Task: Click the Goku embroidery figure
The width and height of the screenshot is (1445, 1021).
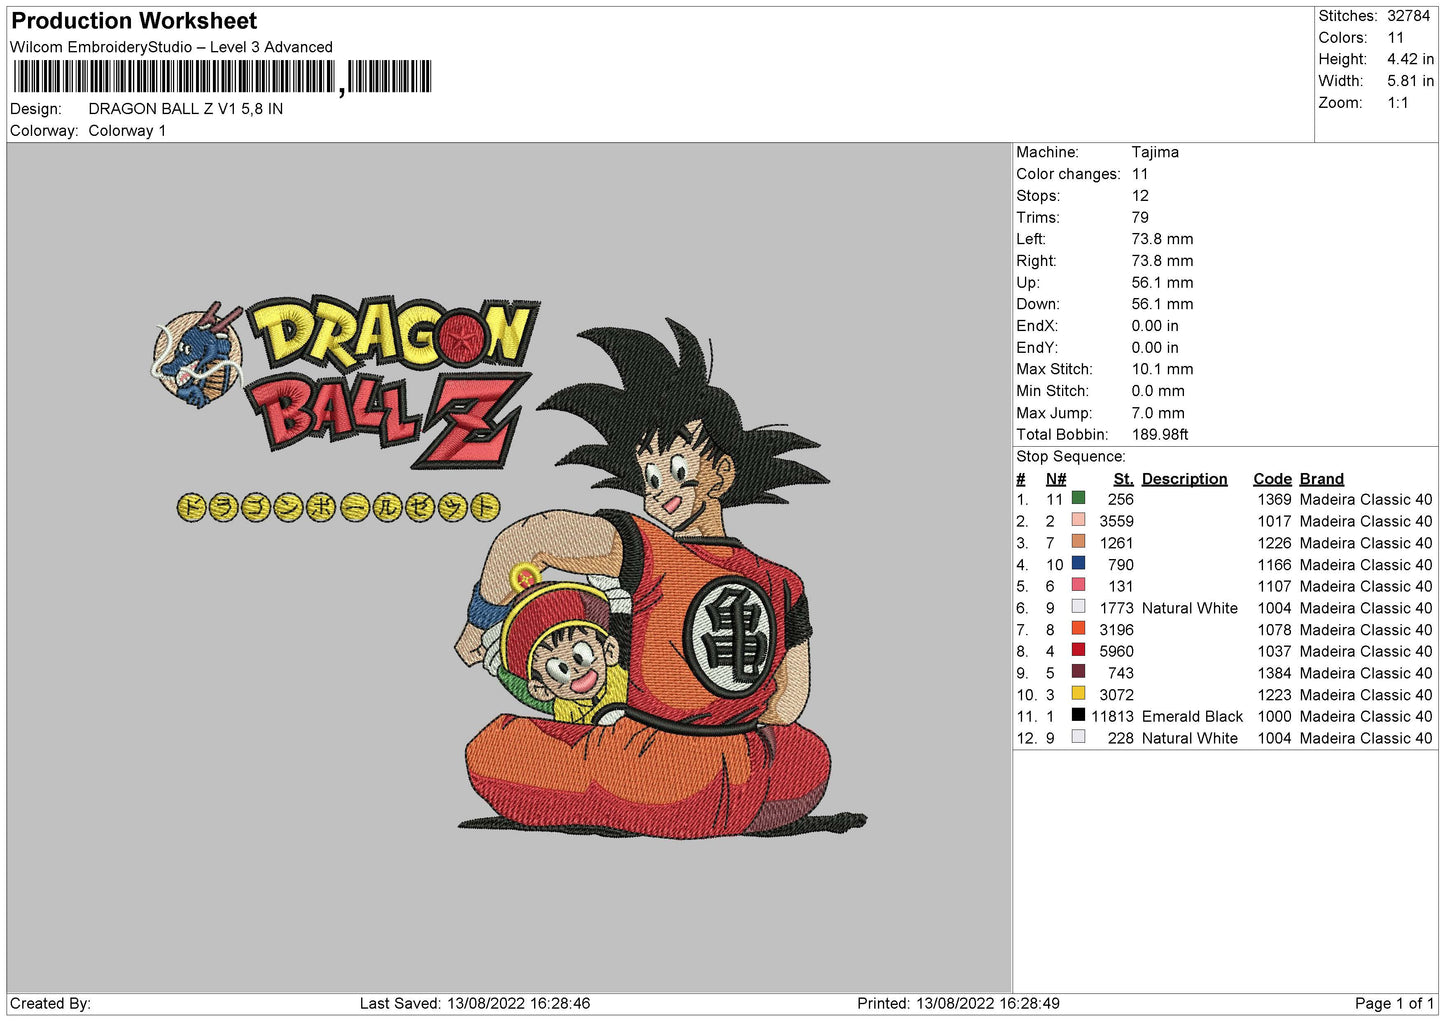Action: coord(661,578)
